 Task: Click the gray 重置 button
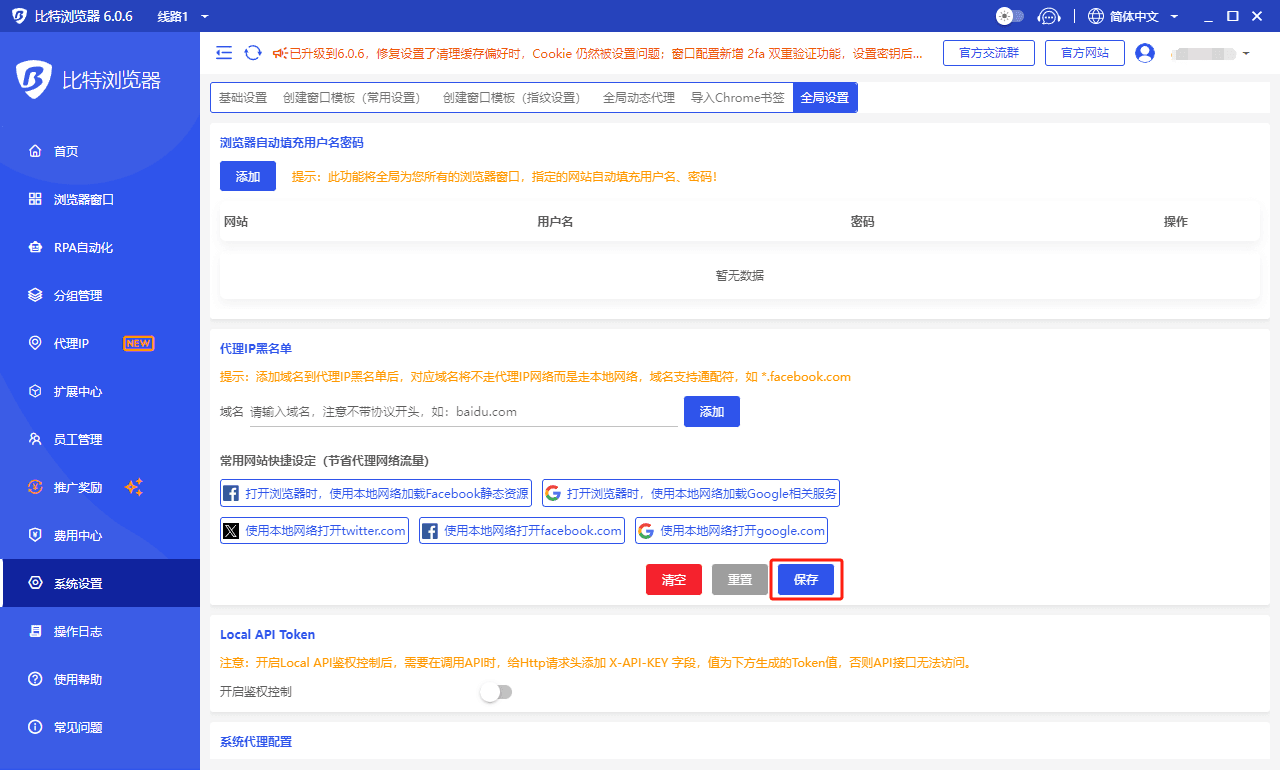tap(740, 579)
